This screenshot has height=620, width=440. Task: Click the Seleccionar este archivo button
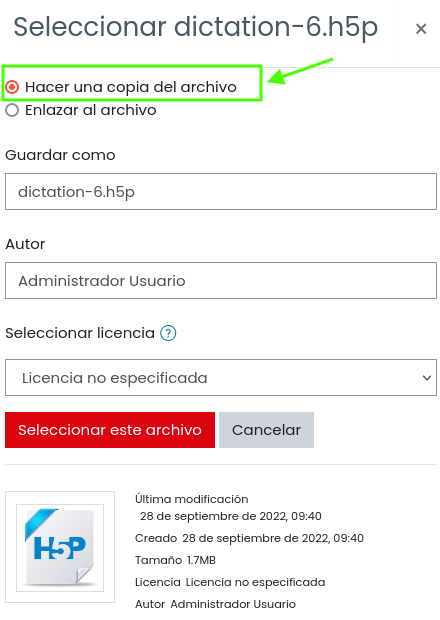coord(110,430)
